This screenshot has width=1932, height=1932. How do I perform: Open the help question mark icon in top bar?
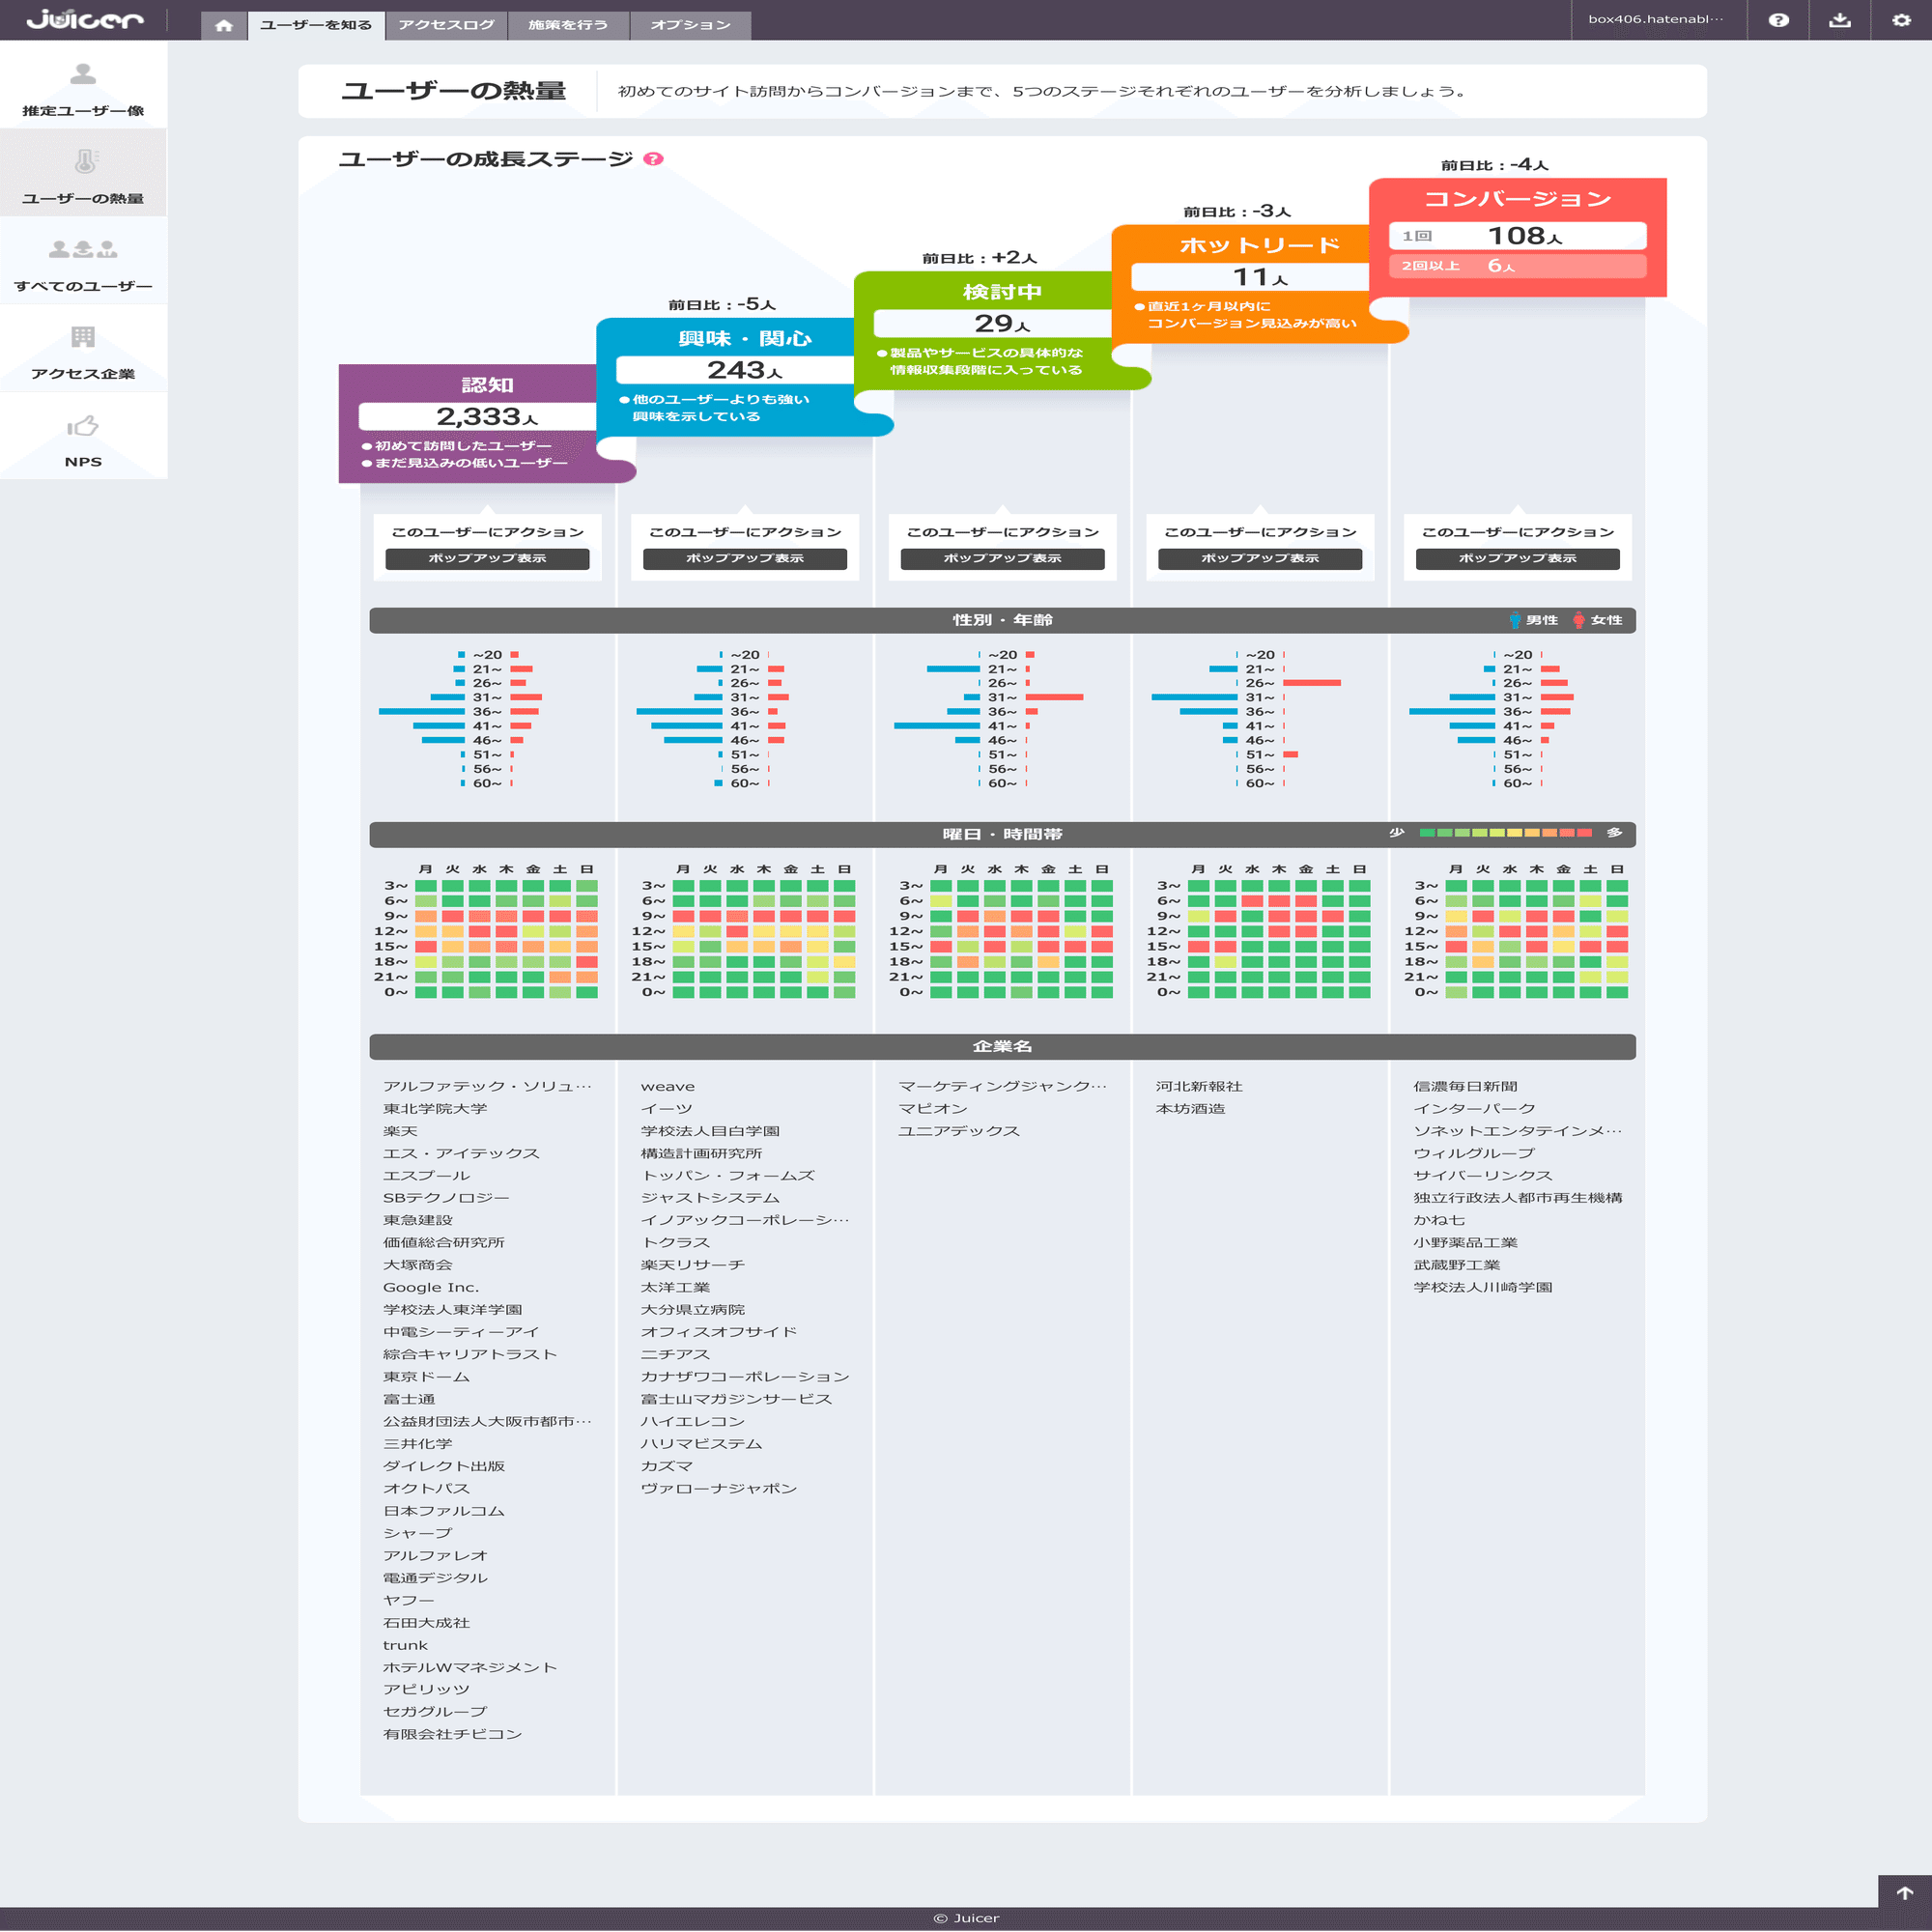[x=1778, y=20]
